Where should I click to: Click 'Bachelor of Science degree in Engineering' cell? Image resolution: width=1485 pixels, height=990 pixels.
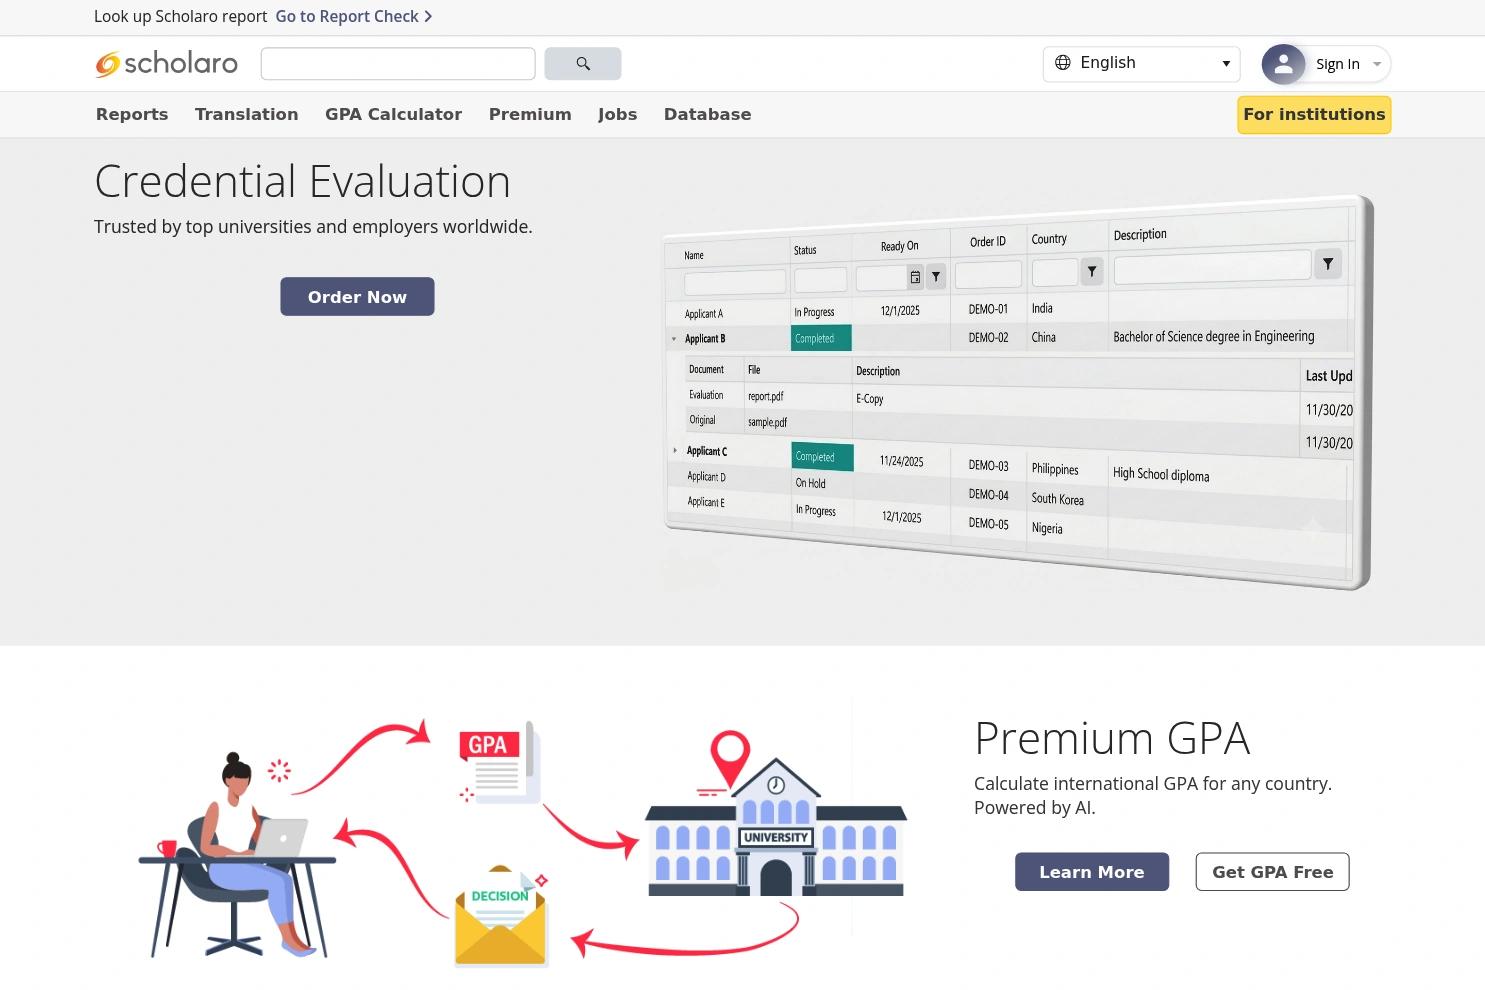[1214, 337]
